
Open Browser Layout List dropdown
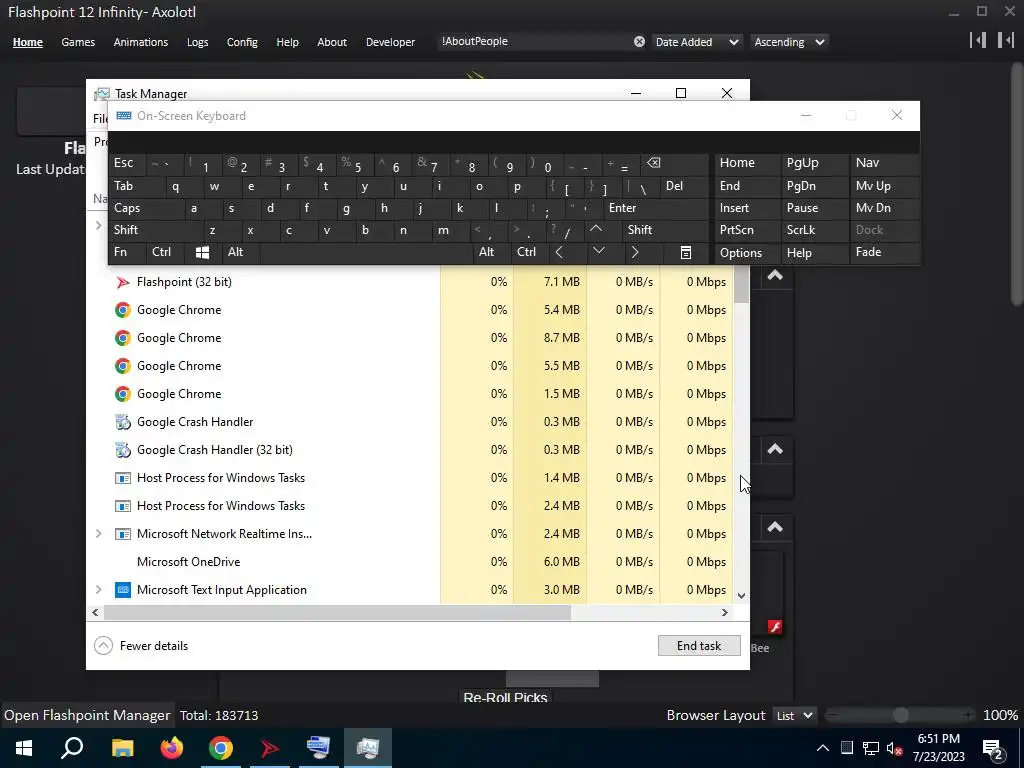click(x=795, y=716)
